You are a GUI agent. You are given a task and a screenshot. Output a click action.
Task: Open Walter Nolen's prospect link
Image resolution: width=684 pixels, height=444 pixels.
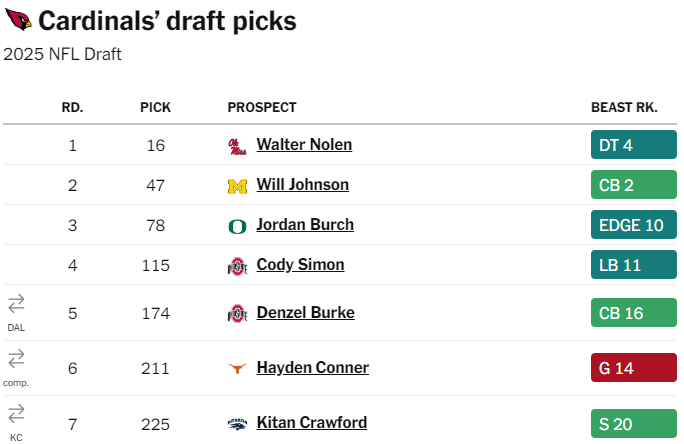304,145
